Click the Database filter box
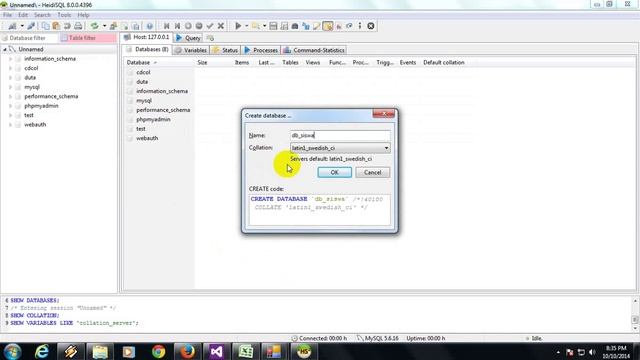Image resolution: width=640 pixels, height=360 pixels. 29,38
